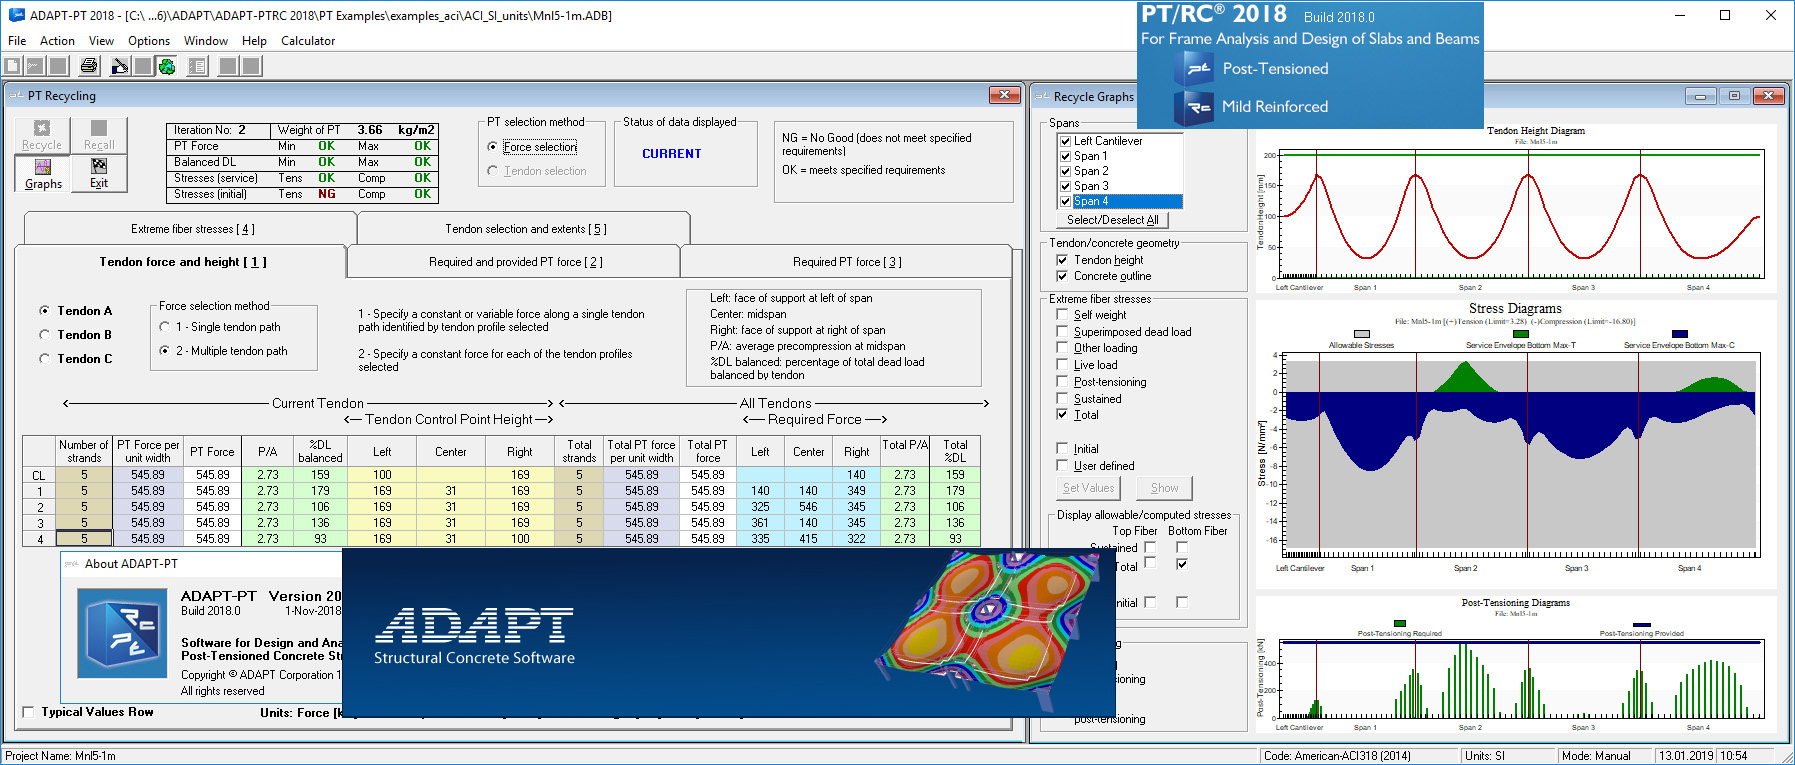Uncheck the Tendon height checkbox
1795x765 pixels.
point(1062,260)
